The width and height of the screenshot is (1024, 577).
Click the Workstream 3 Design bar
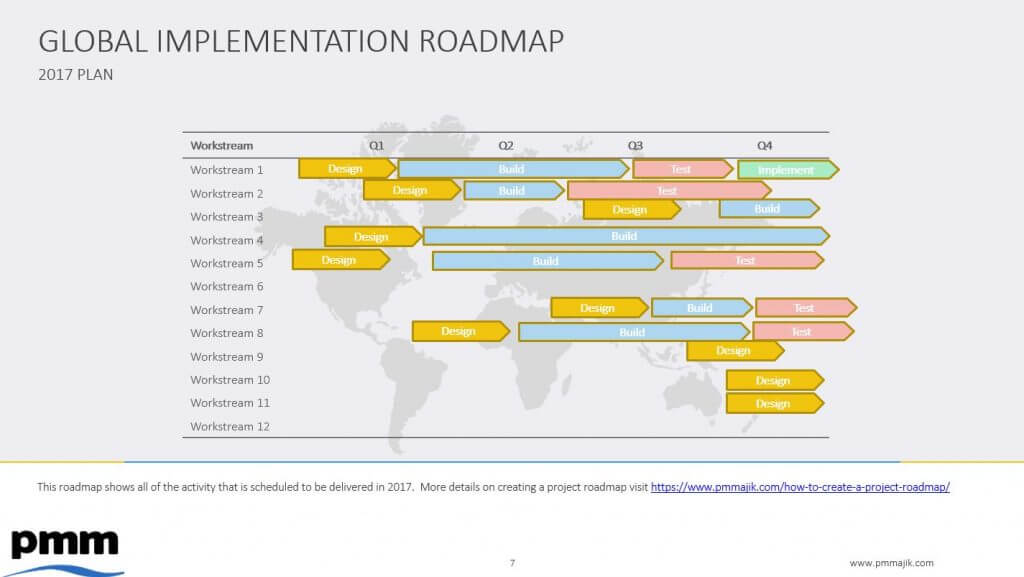tap(630, 210)
